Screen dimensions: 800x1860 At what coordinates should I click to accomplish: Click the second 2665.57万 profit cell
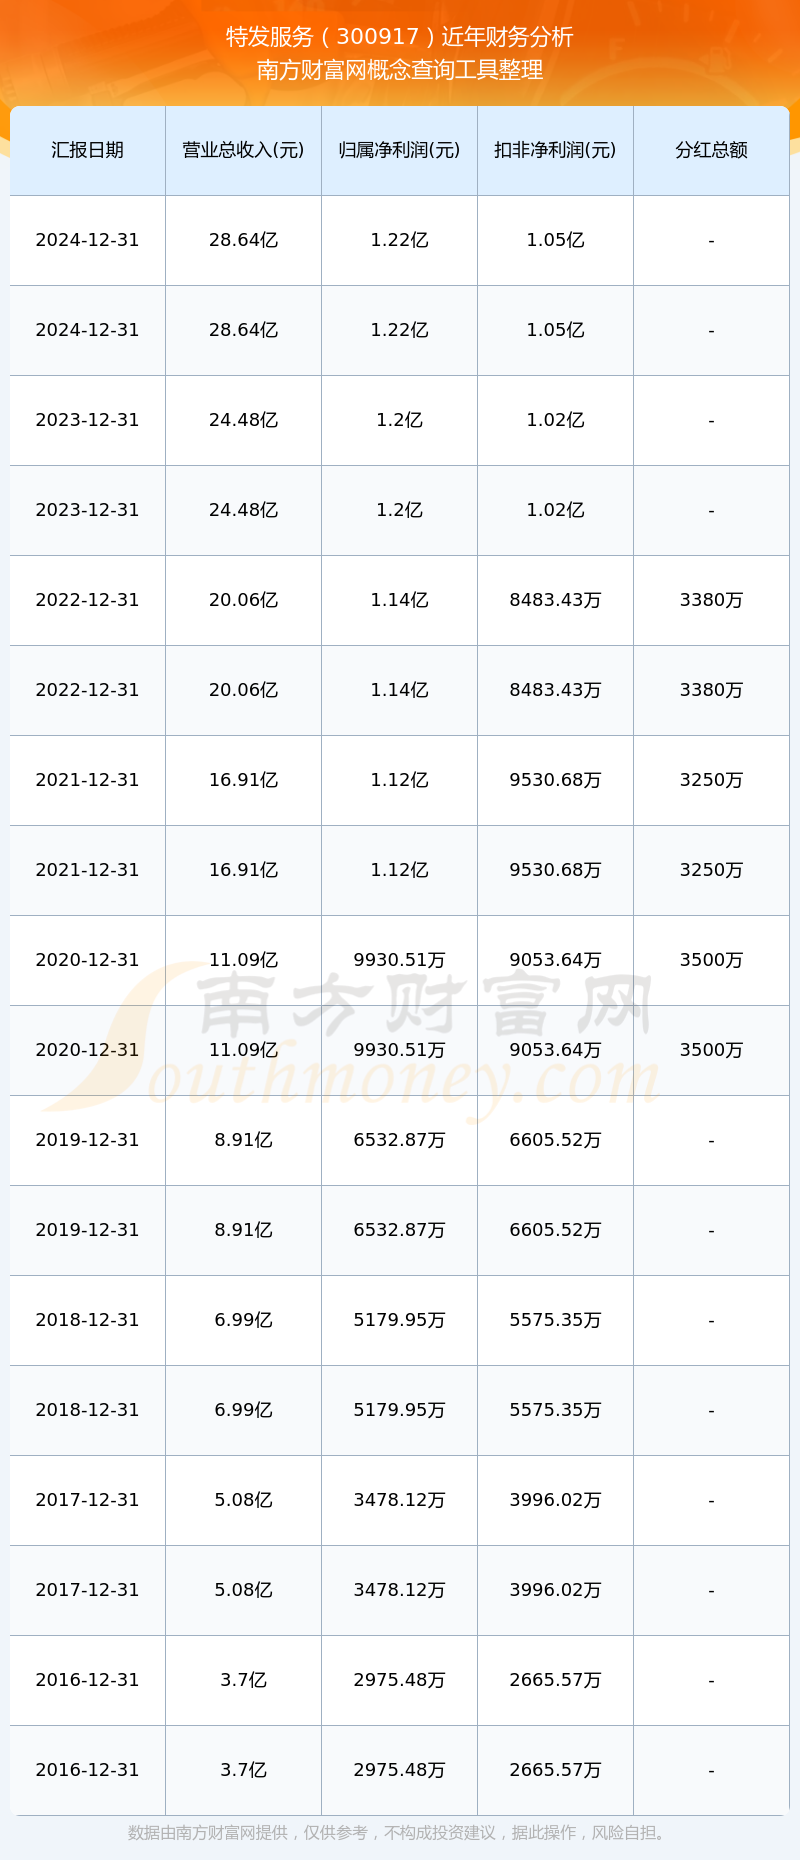tap(555, 1770)
